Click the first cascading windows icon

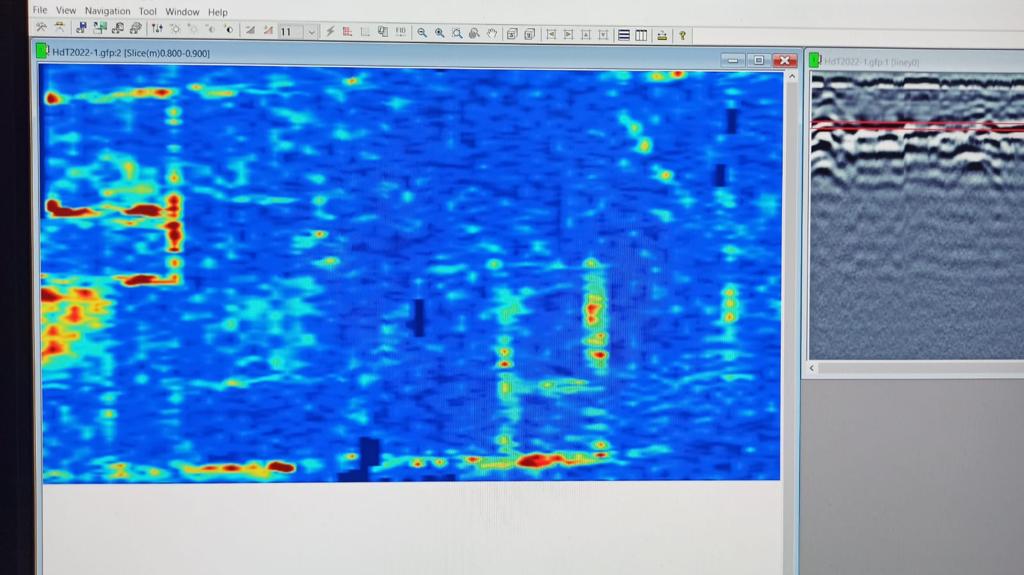coord(512,34)
